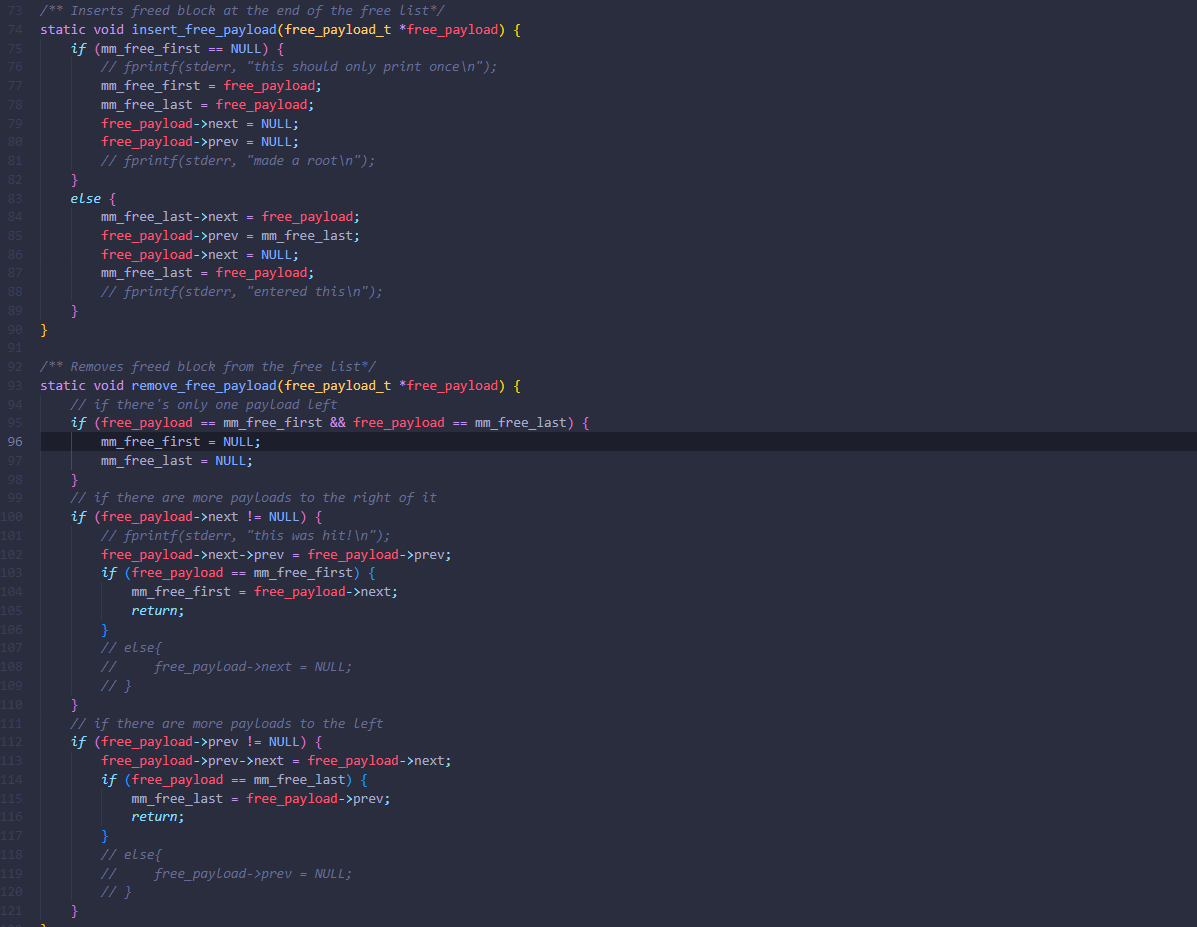The width and height of the screenshot is (1197, 927).
Task: Click the 'return;' statement on line 116
Action: click(158, 817)
